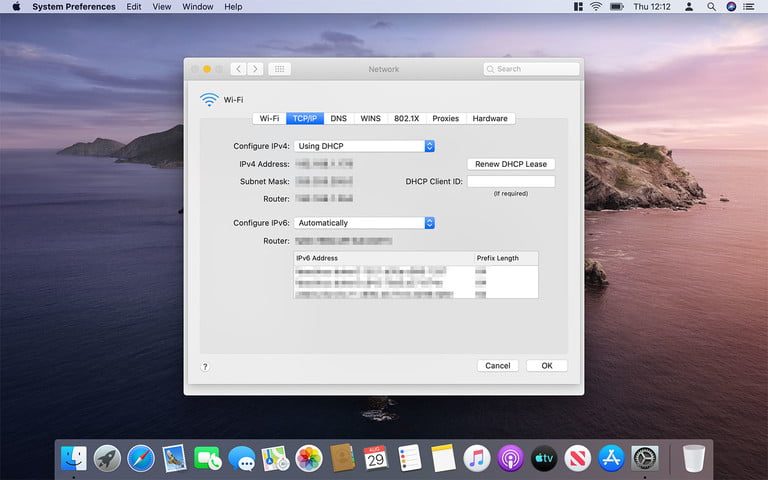This screenshot has width=768, height=480.
Task: Click the Show All grid icon
Action: (280, 69)
